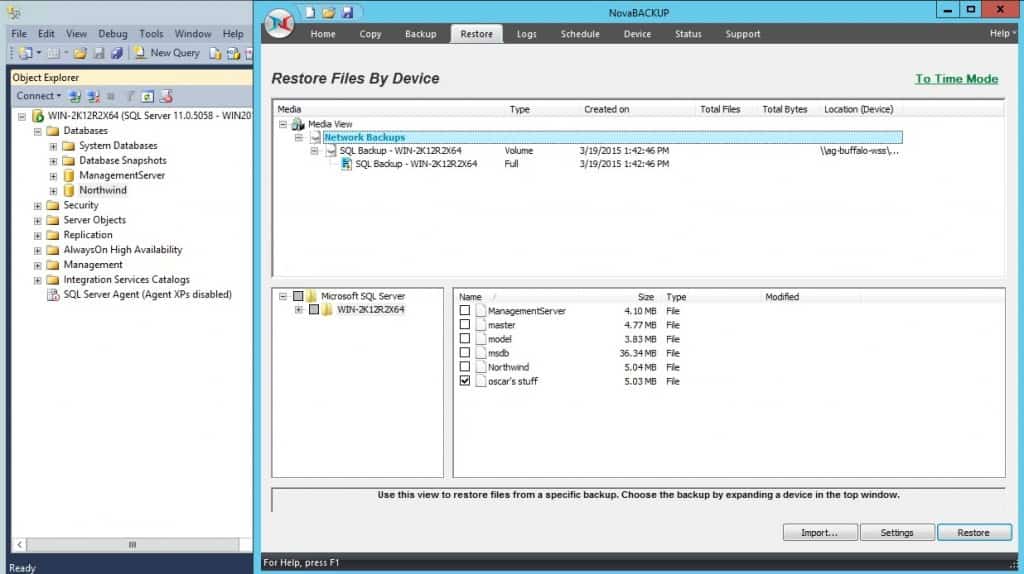Click the save disk icon in NovaBACKUP title bar
This screenshot has height=574, width=1024.
pyautogui.click(x=347, y=12)
